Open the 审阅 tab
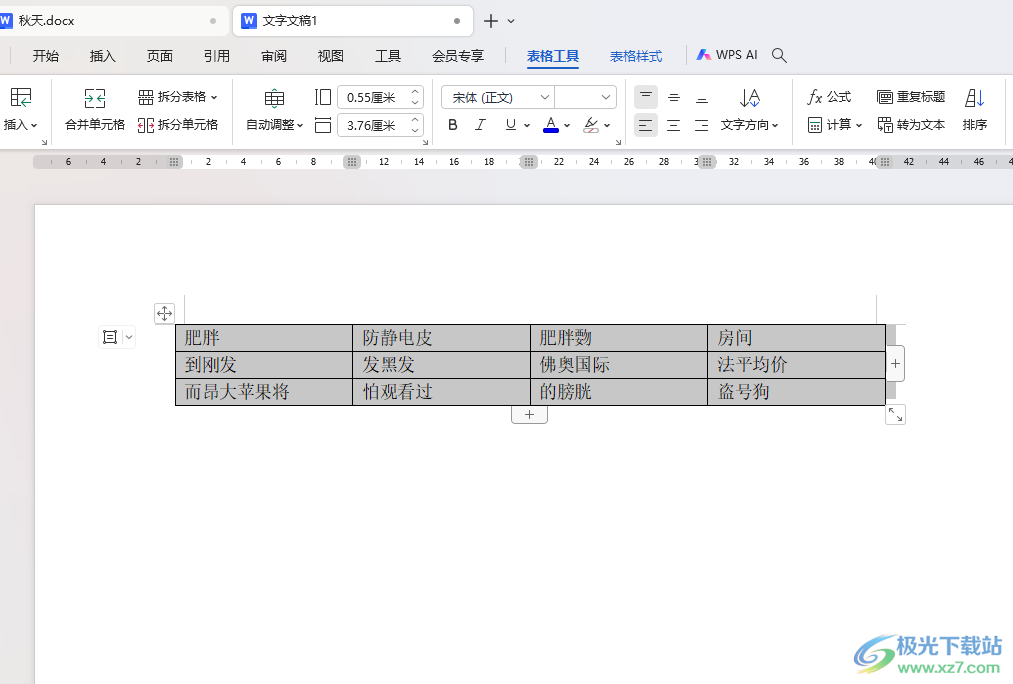Screen dimensions: 1013x684 pyautogui.click(x=274, y=56)
